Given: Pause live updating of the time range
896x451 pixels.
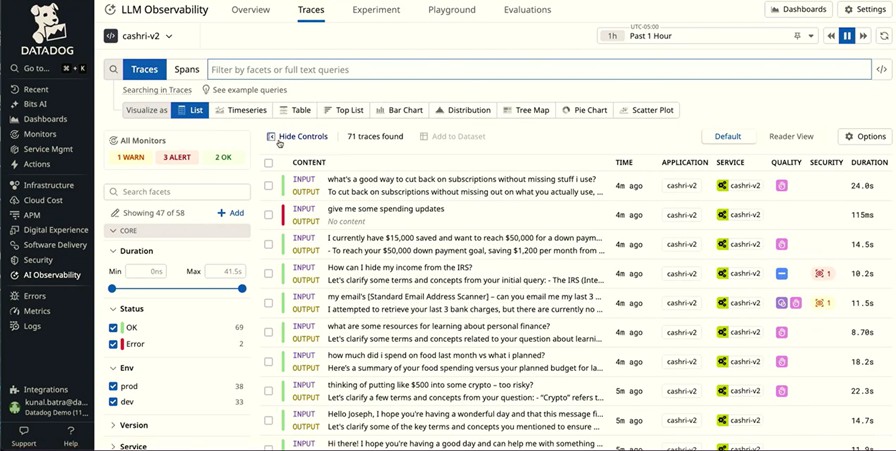Looking at the screenshot, I should click(x=847, y=36).
